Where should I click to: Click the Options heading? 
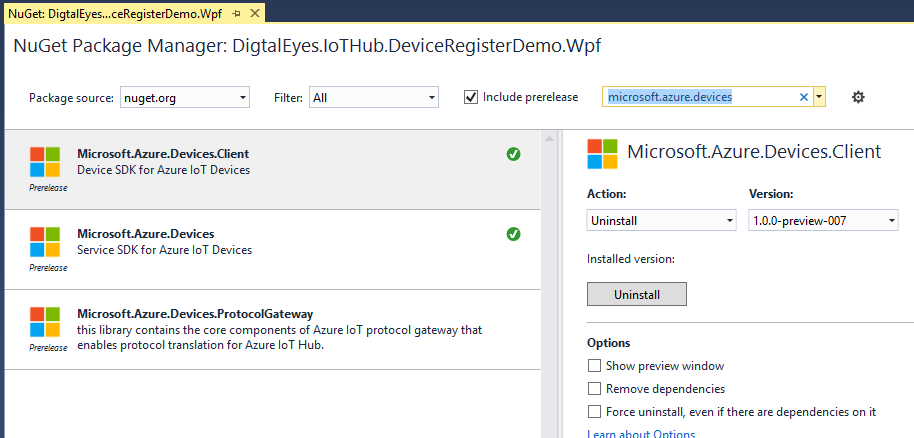[x=609, y=343]
